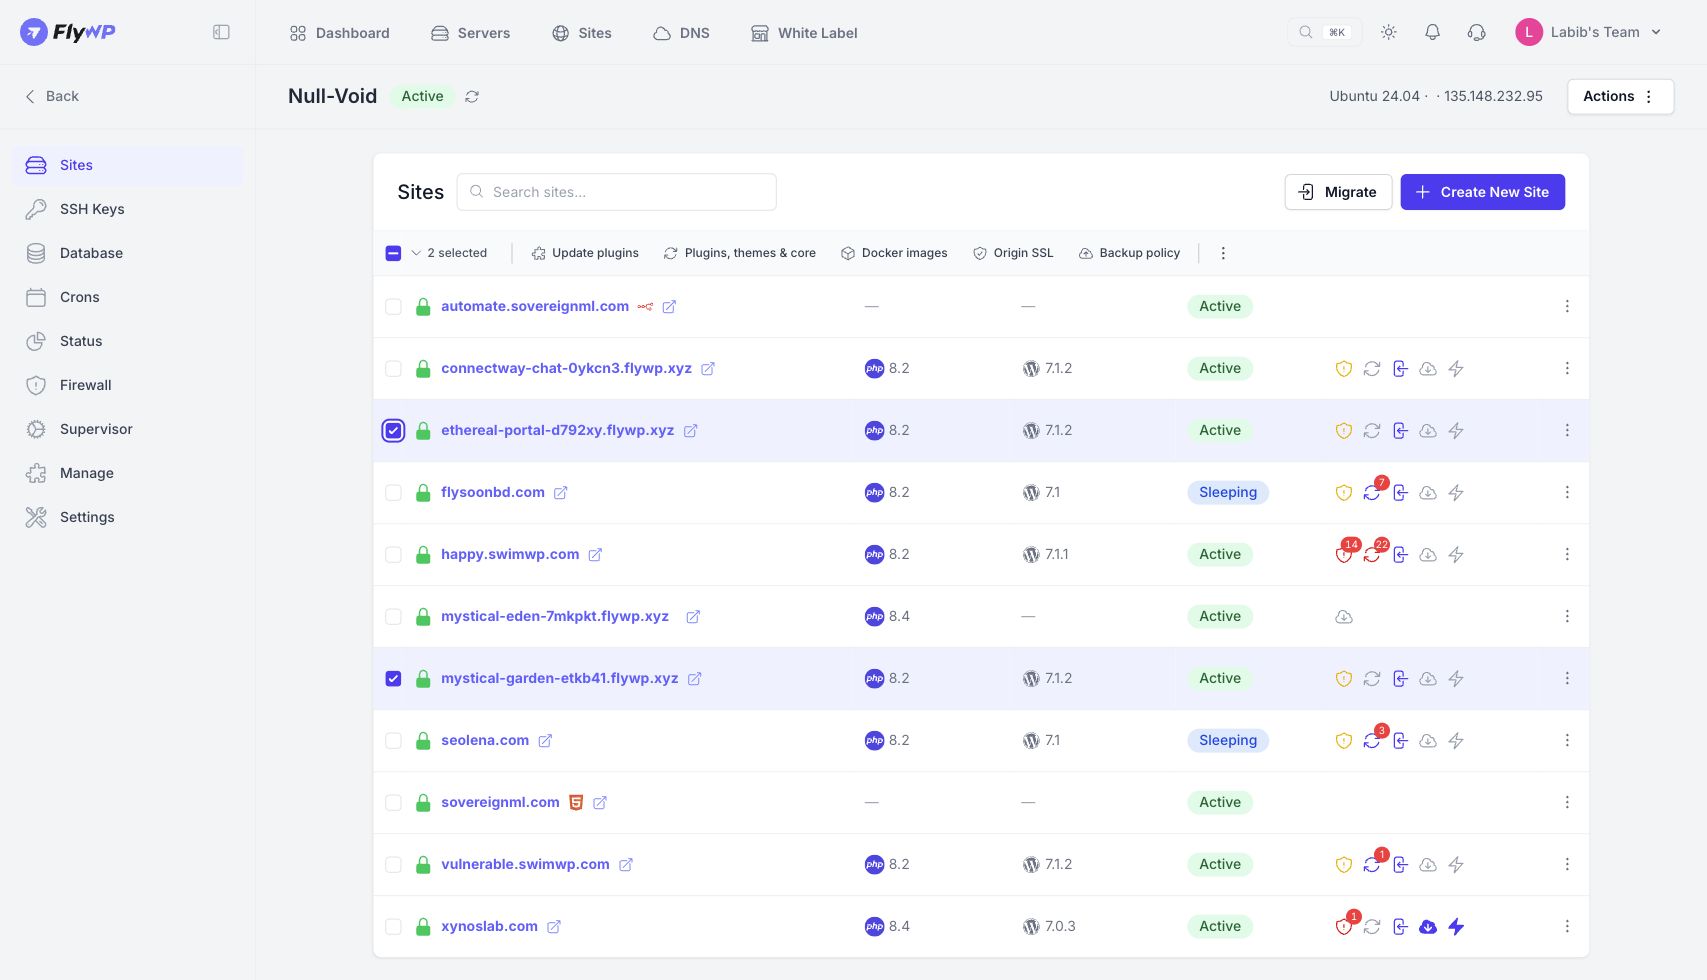Refresh Null-Void server status icon
This screenshot has width=1707, height=980.
(x=472, y=96)
